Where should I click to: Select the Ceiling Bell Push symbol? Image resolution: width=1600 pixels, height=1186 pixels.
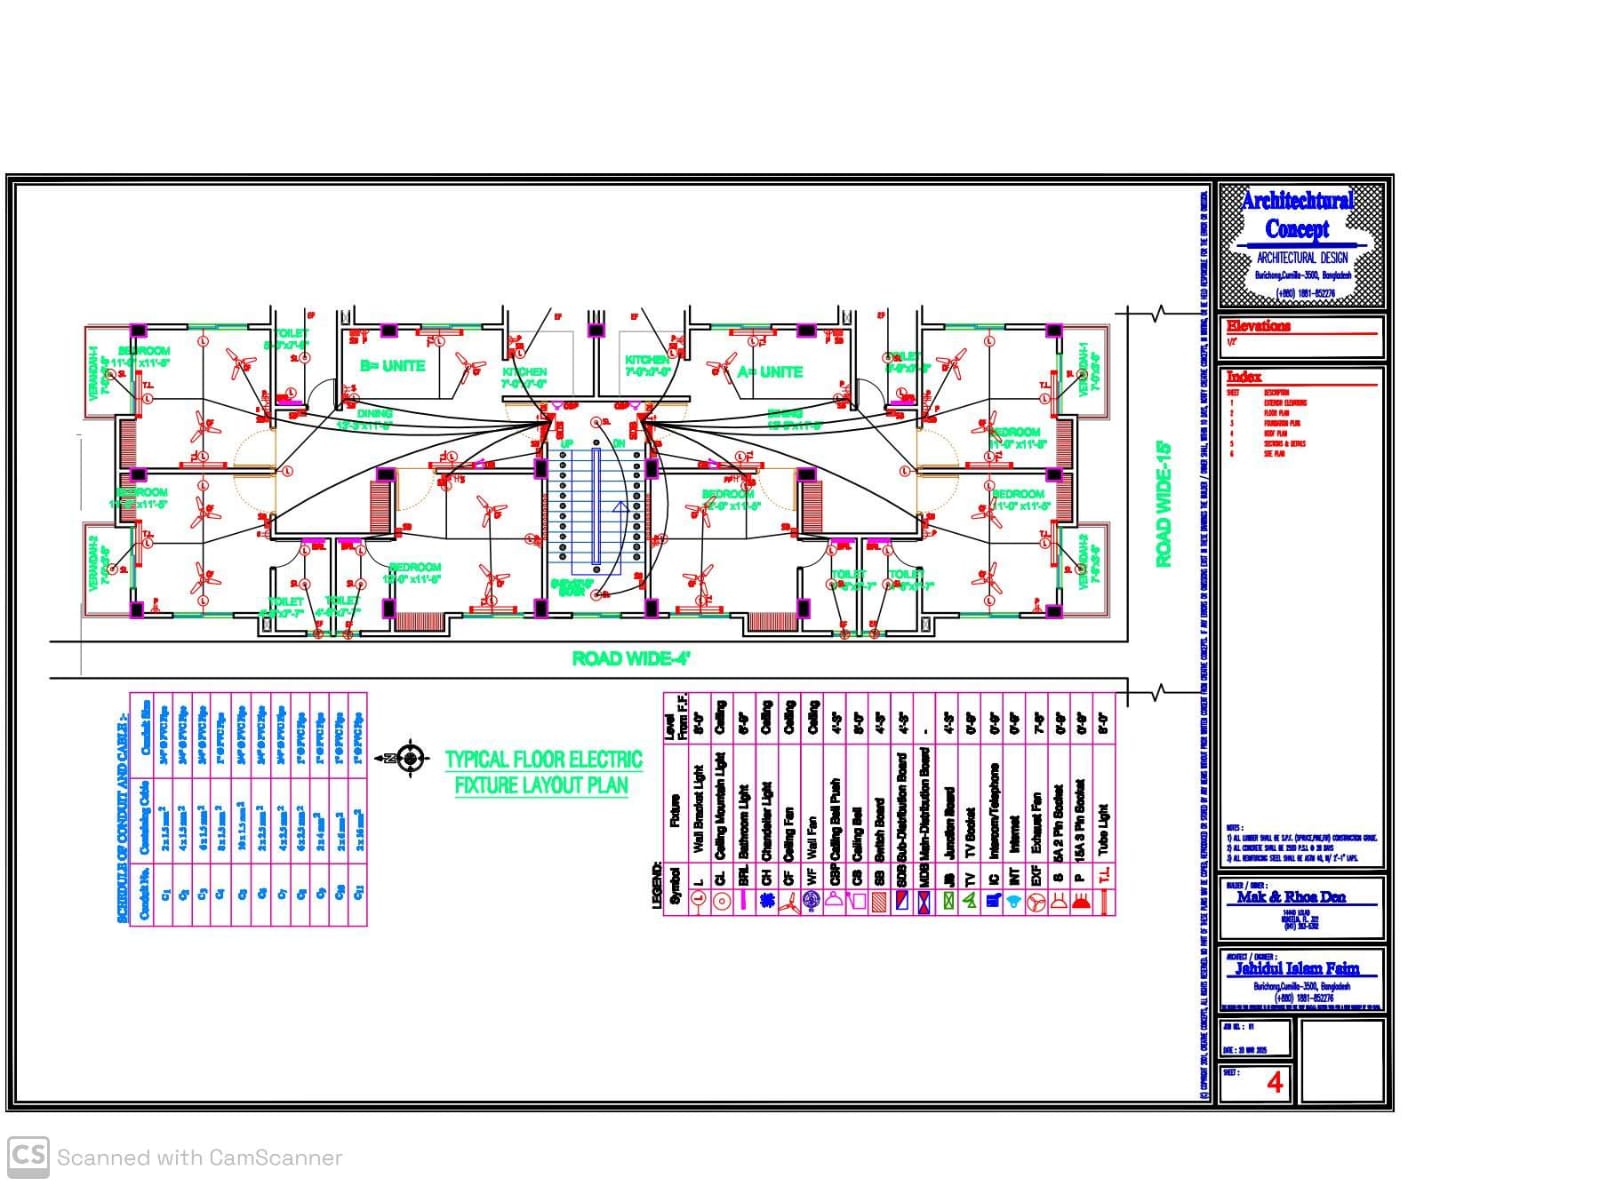[834, 900]
